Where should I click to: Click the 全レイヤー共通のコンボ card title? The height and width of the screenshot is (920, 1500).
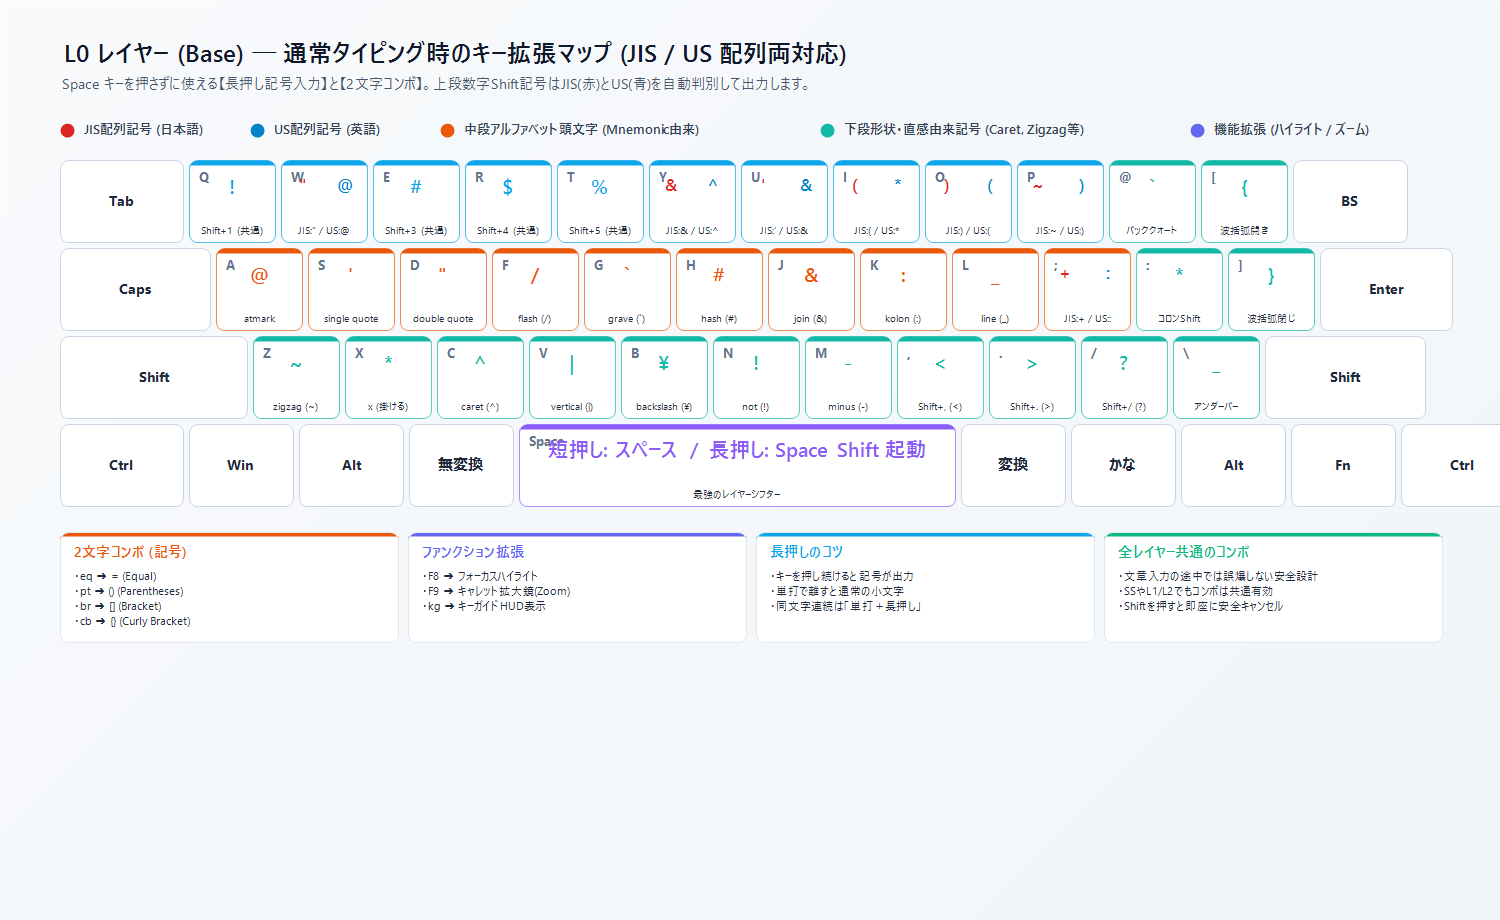1183,552
